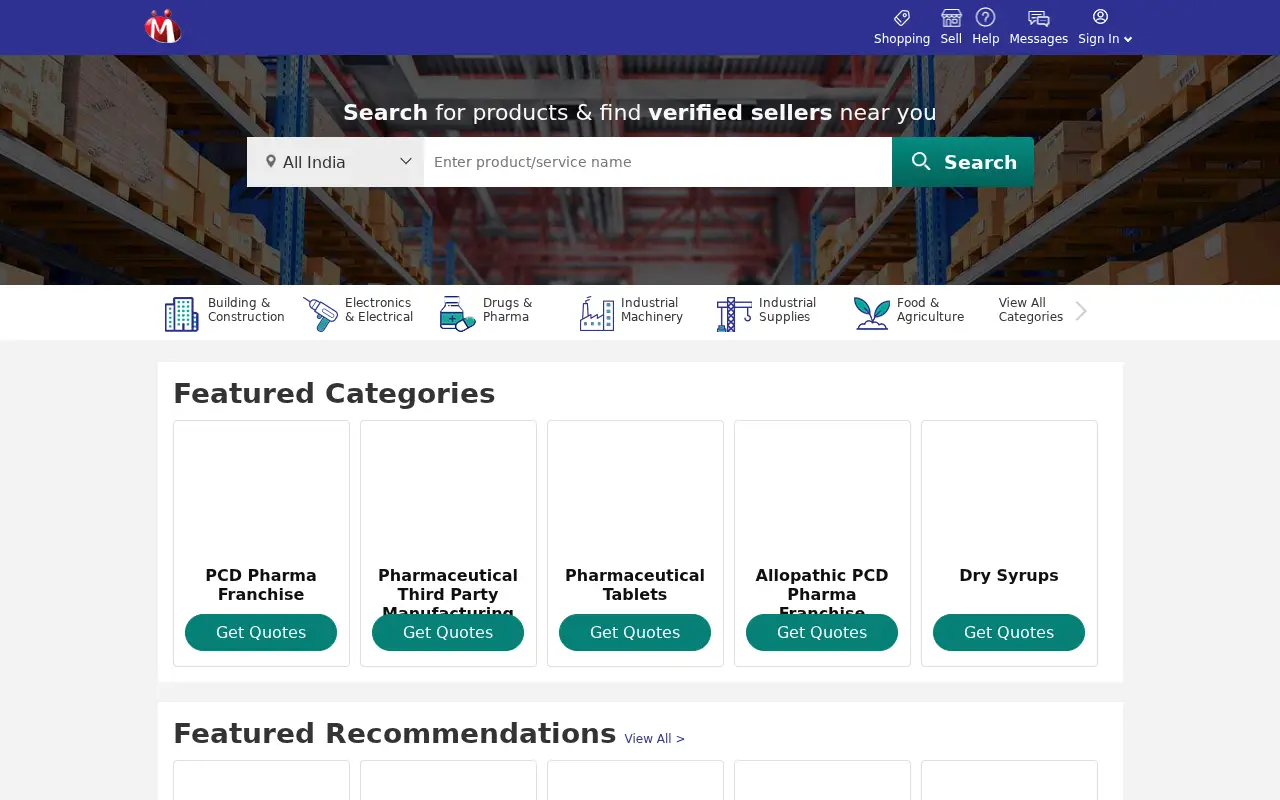Click the Sell storefront icon
1280x800 pixels.
click(951, 17)
